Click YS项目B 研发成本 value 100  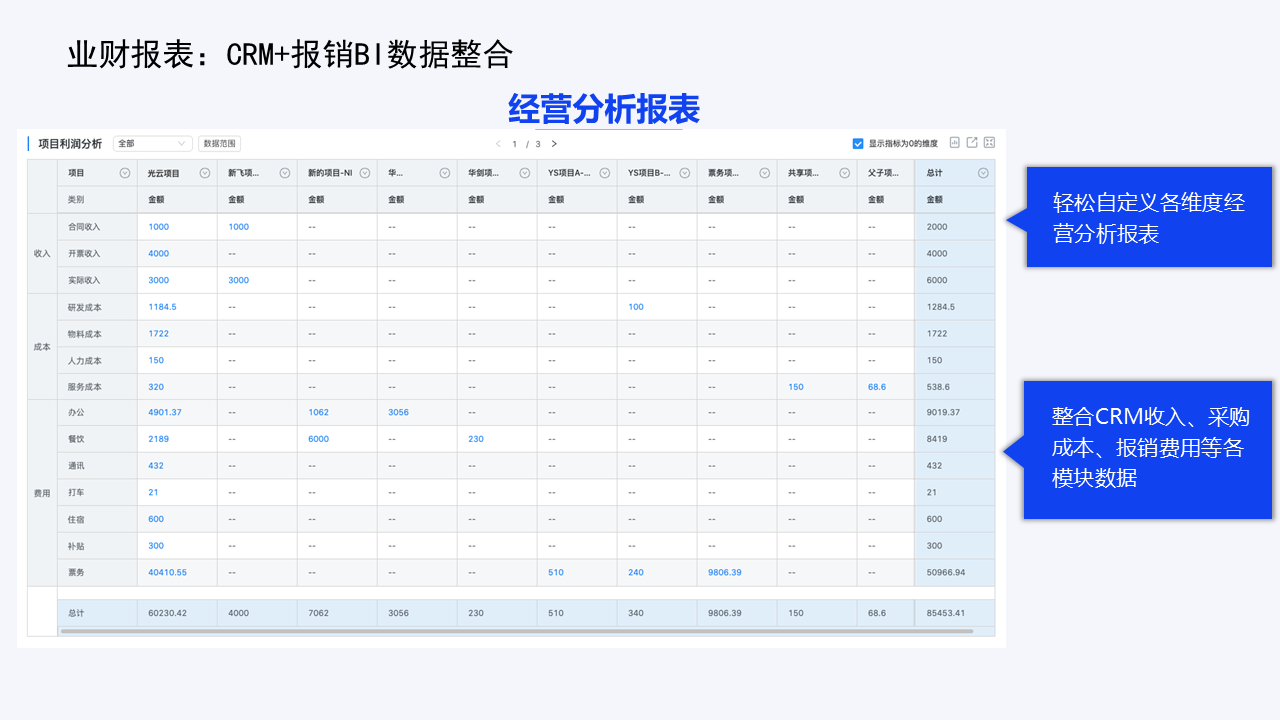[x=636, y=307]
